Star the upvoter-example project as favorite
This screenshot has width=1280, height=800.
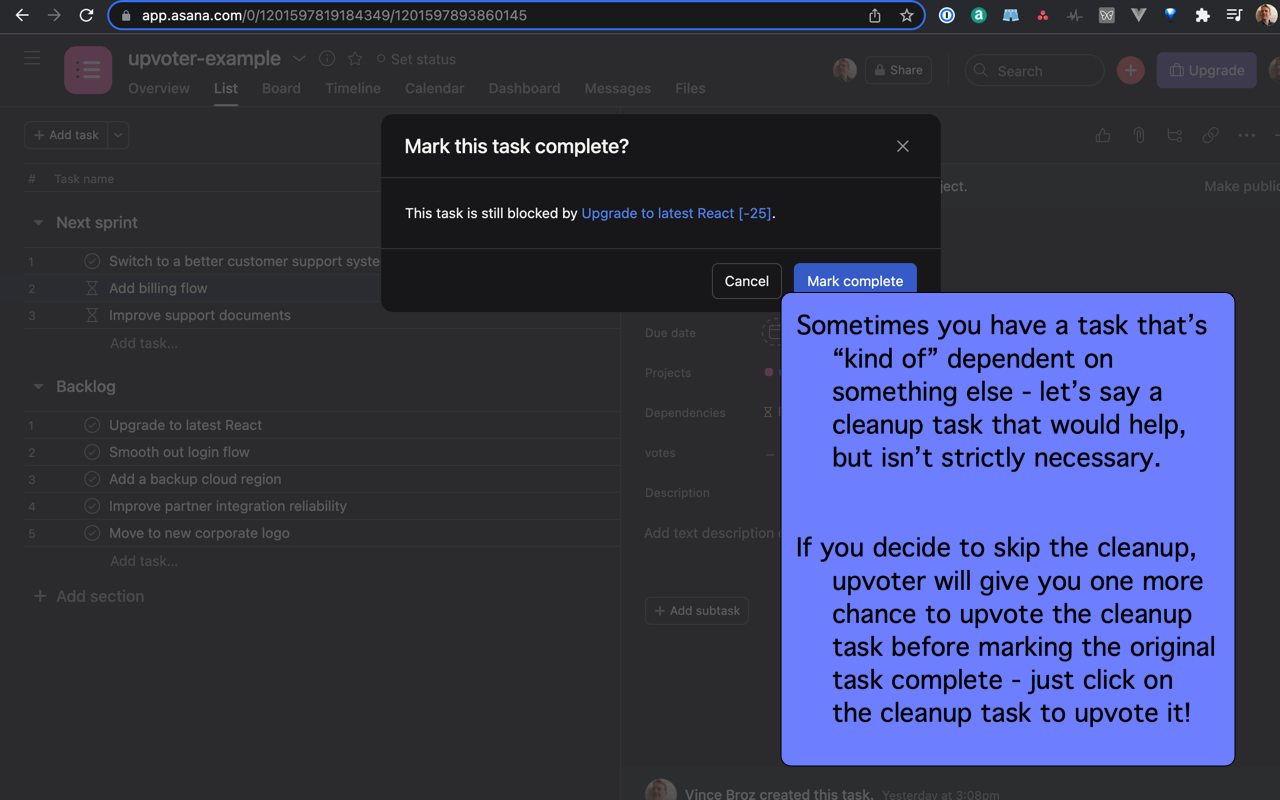(x=355, y=59)
